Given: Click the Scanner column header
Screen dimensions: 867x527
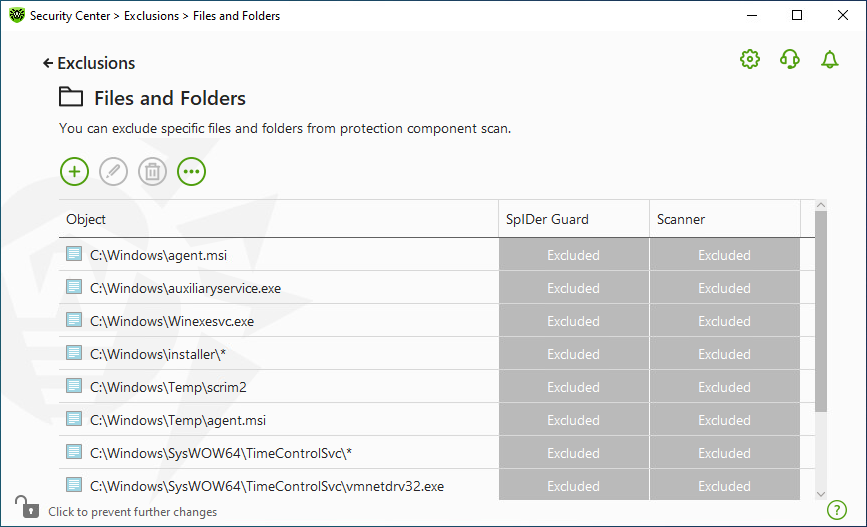Looking at the screenshot, I should click(x=725, y=219).
